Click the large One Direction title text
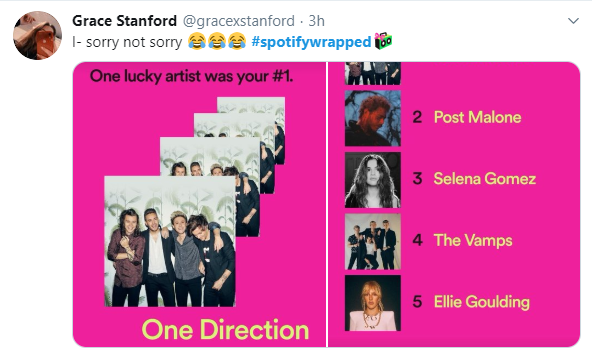Screen dimensions: 592x362 pos(225,330)
